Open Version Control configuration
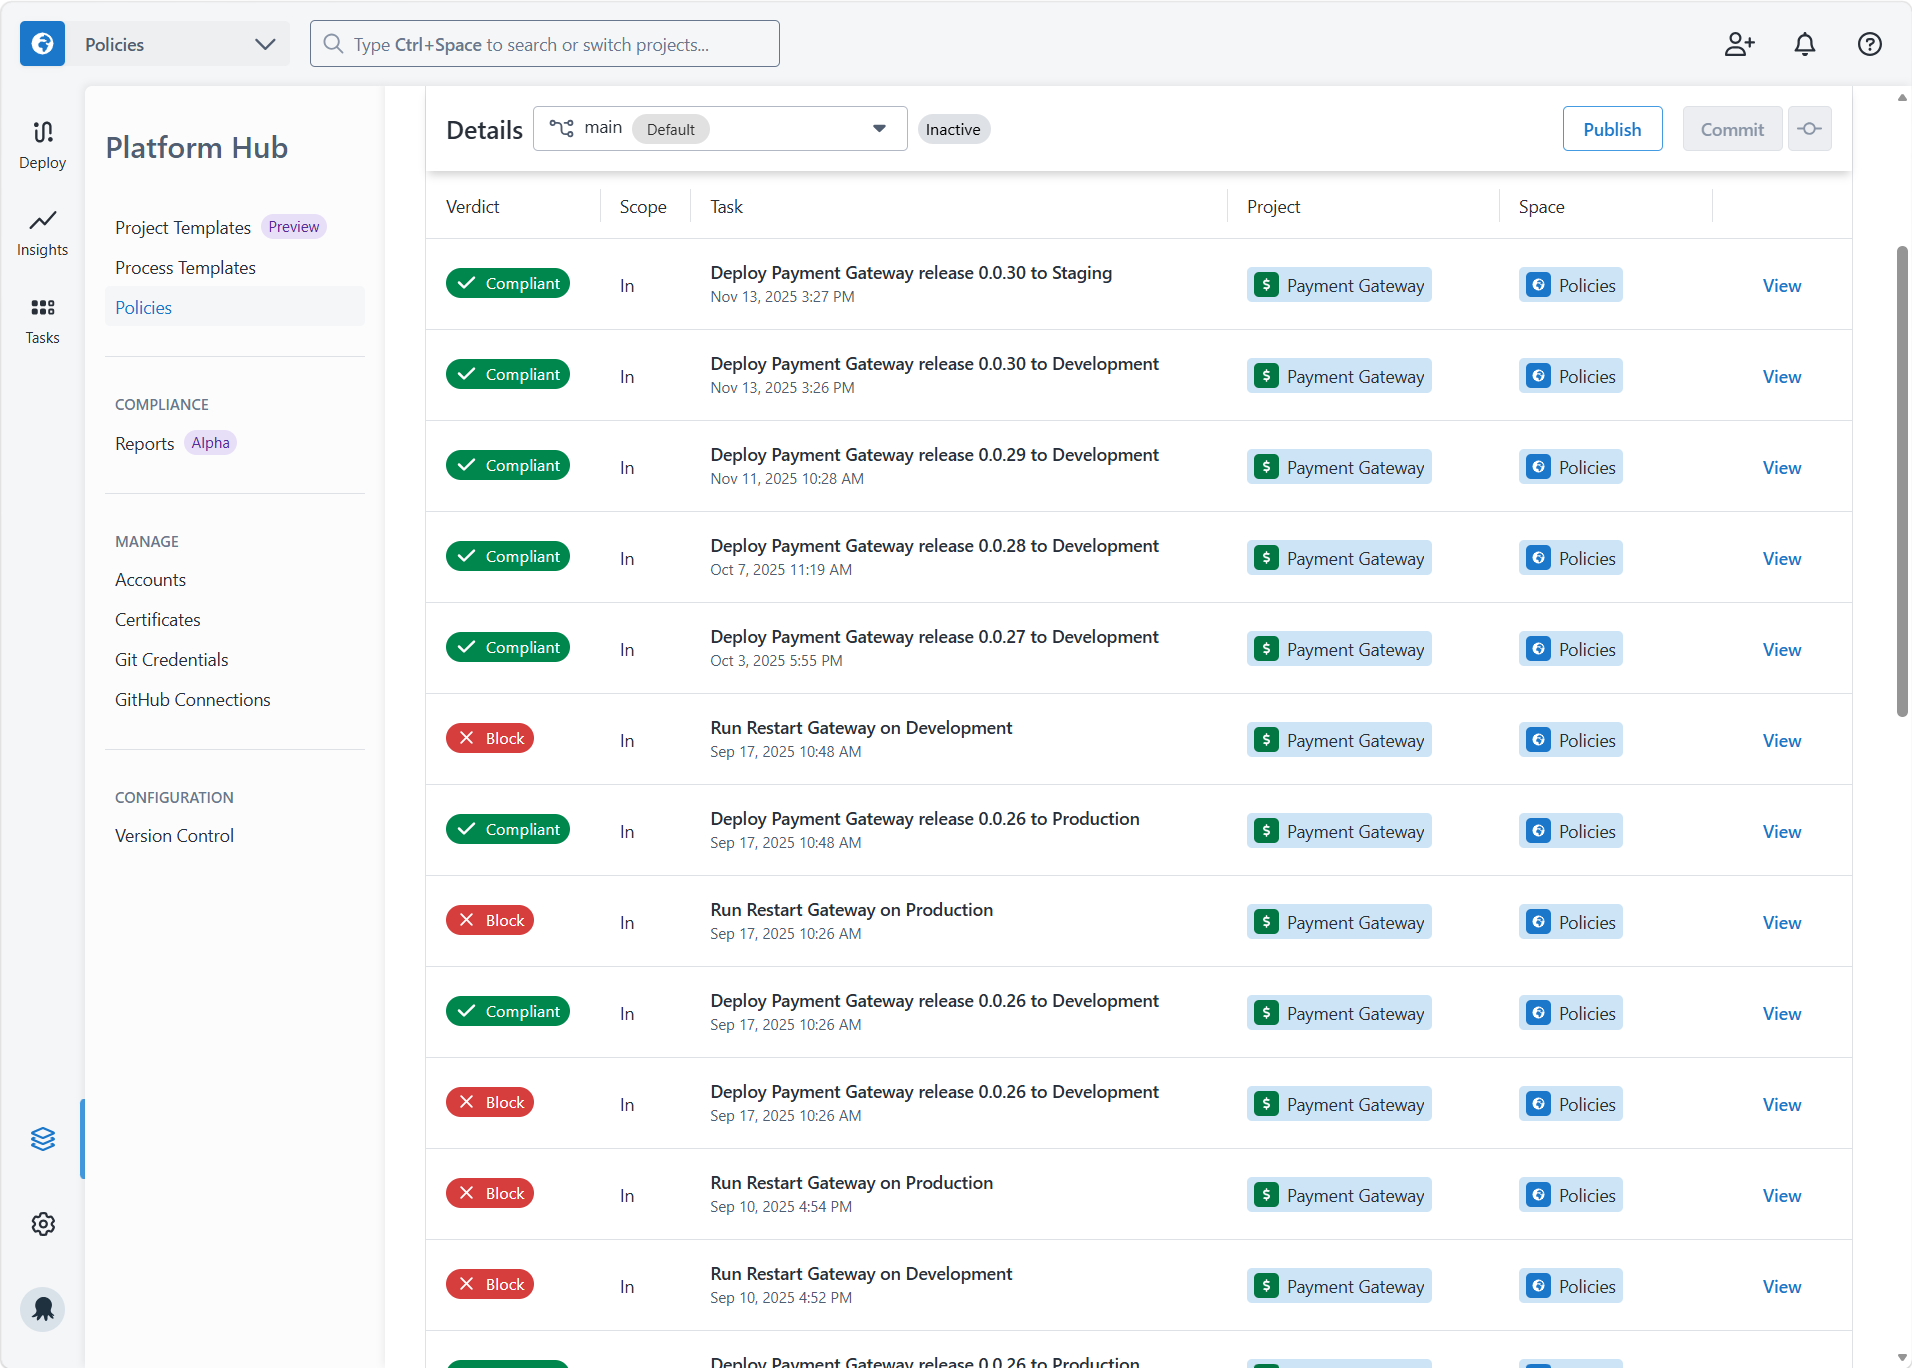The image size is (1912, 1368). [x=174, y=836]
